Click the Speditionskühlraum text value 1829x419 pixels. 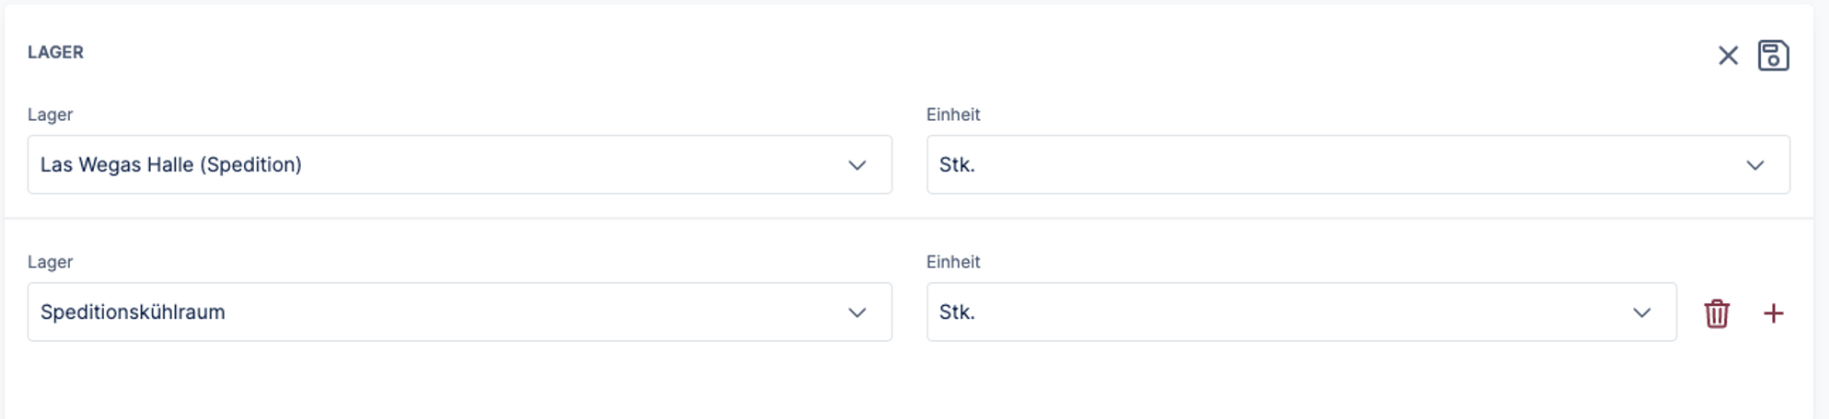[x=132, y=312]
